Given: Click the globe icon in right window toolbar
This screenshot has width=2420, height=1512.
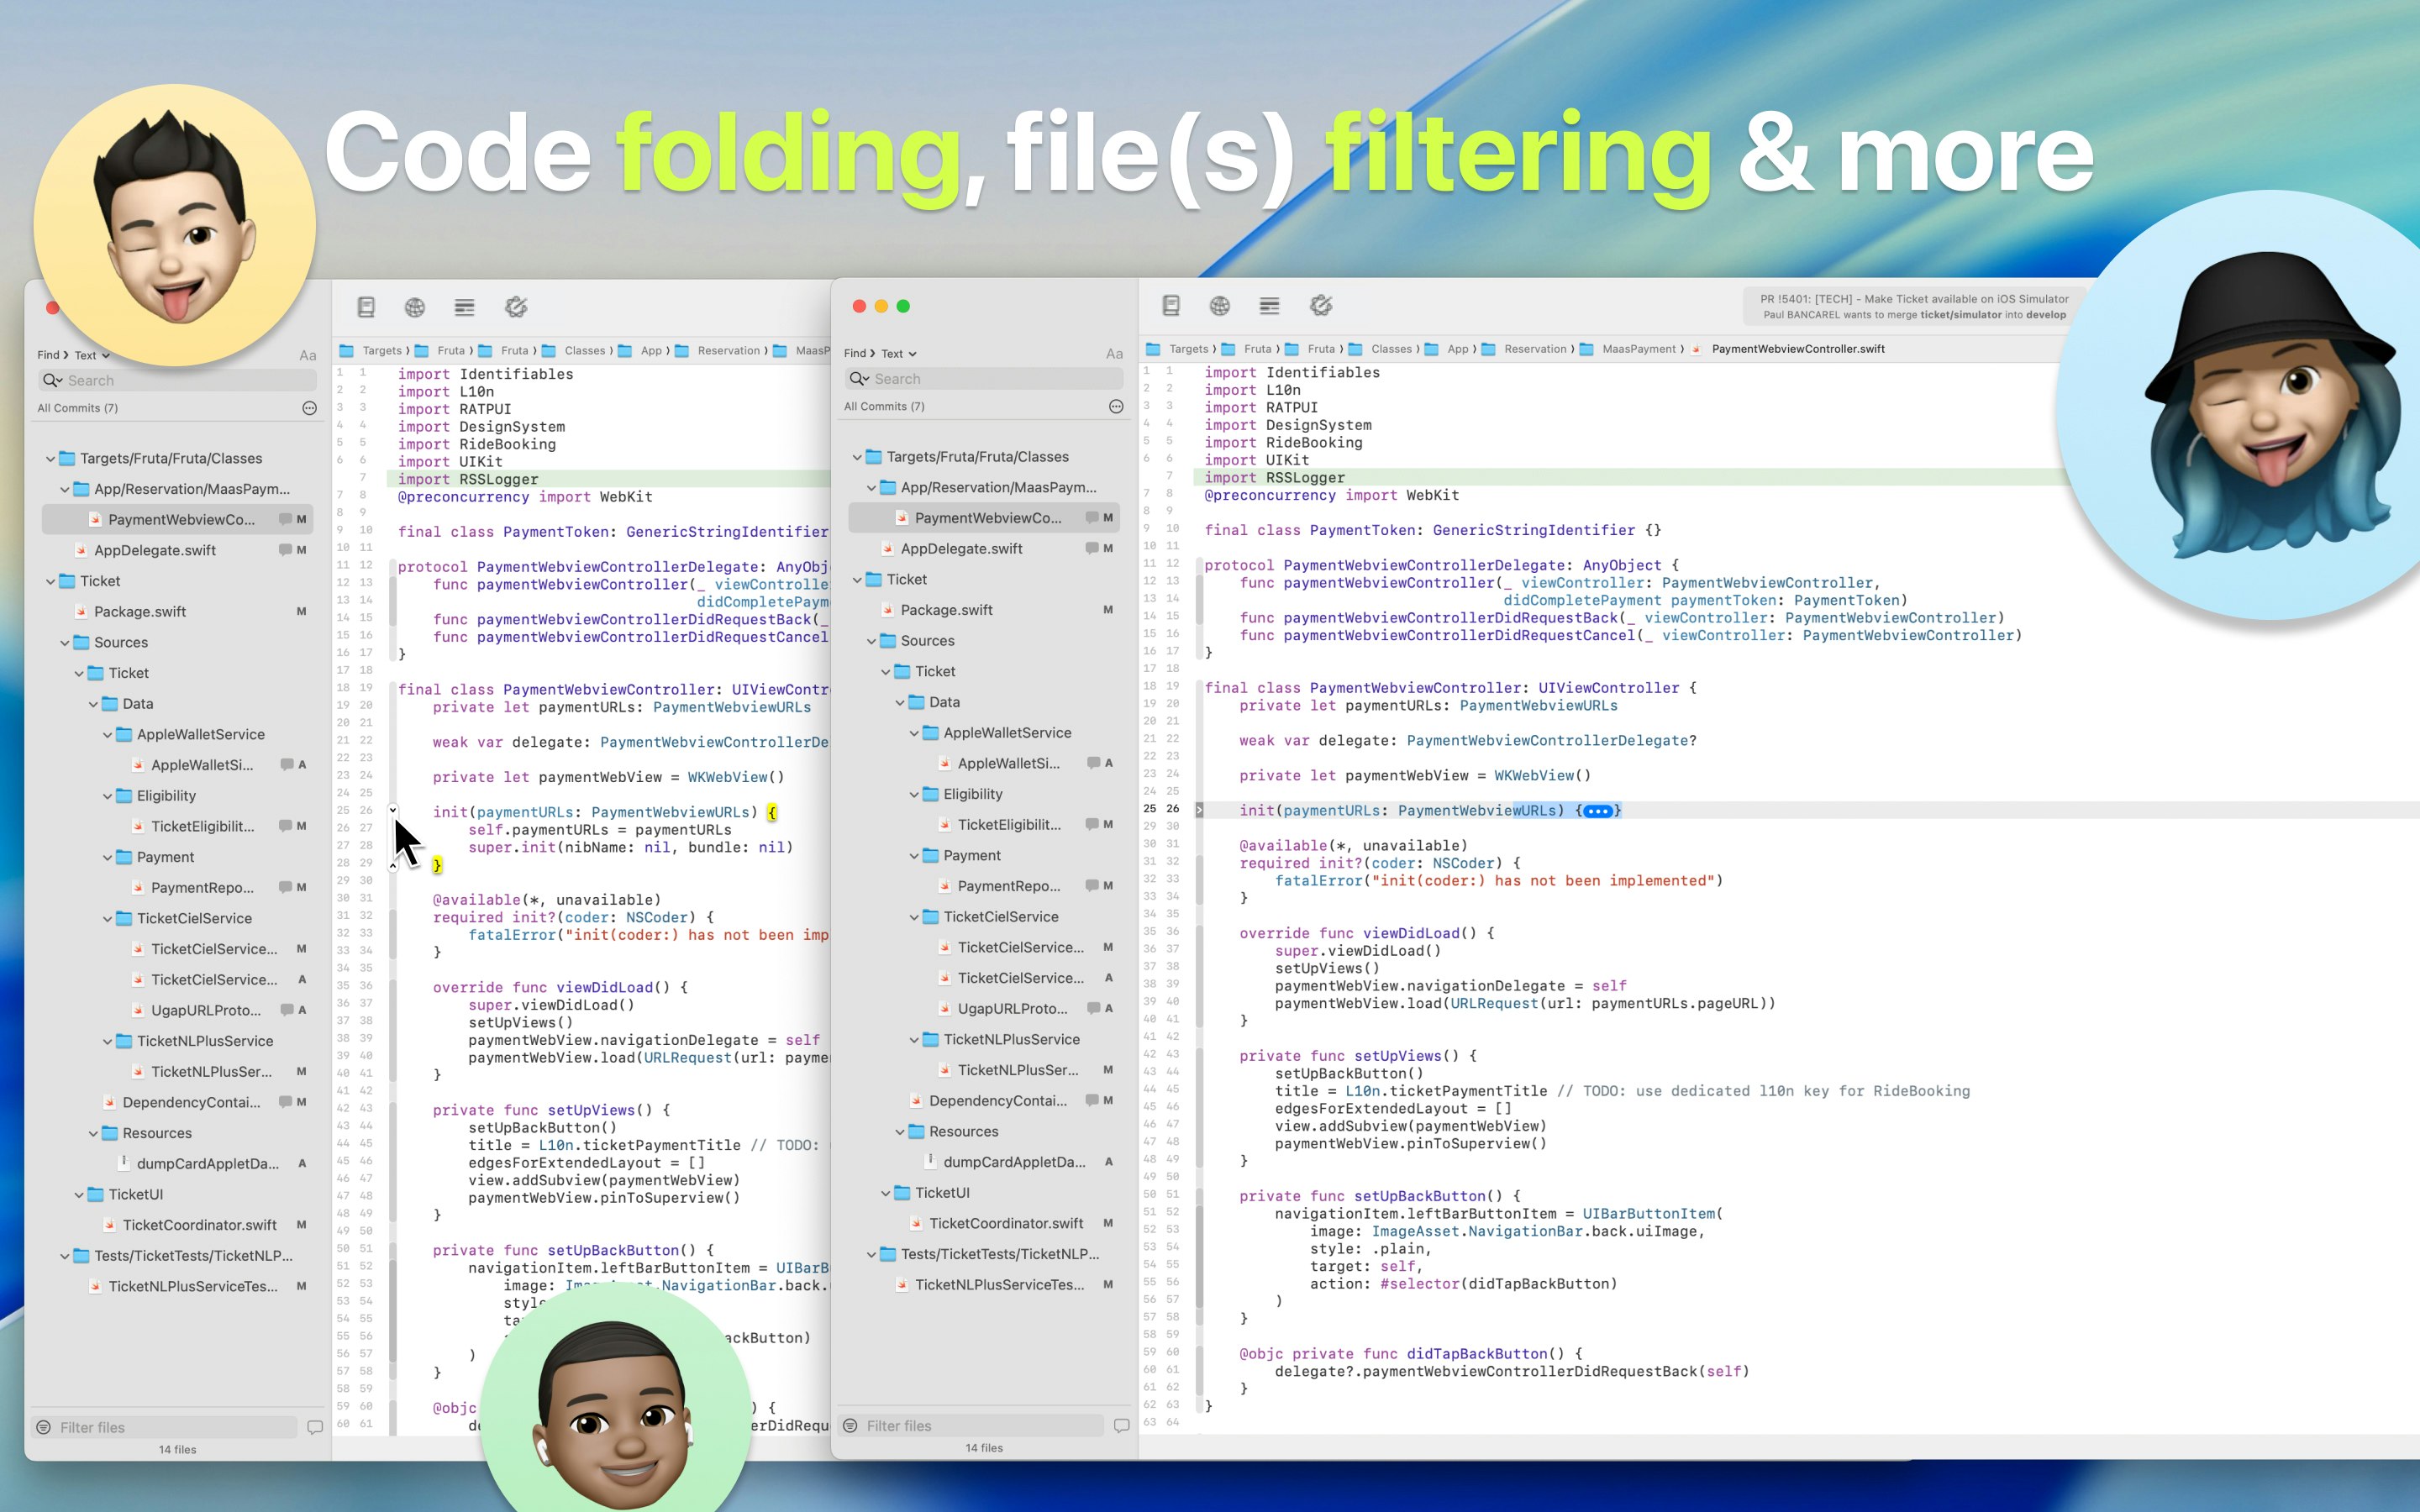Looking at the screenshot, I should pos(1220,306).
